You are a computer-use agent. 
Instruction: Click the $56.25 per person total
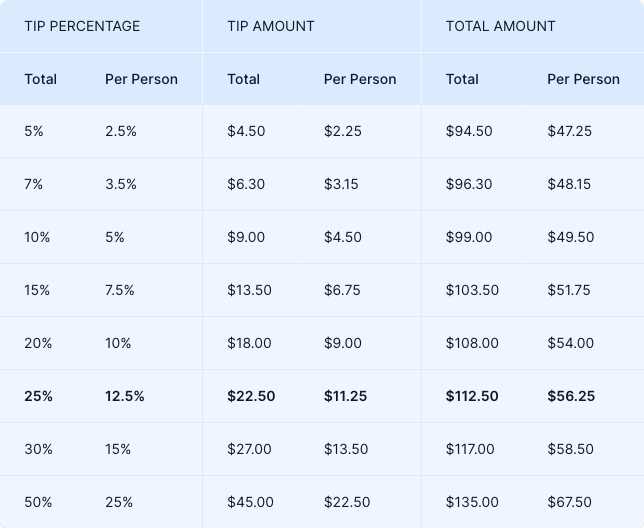click(571, 396)
